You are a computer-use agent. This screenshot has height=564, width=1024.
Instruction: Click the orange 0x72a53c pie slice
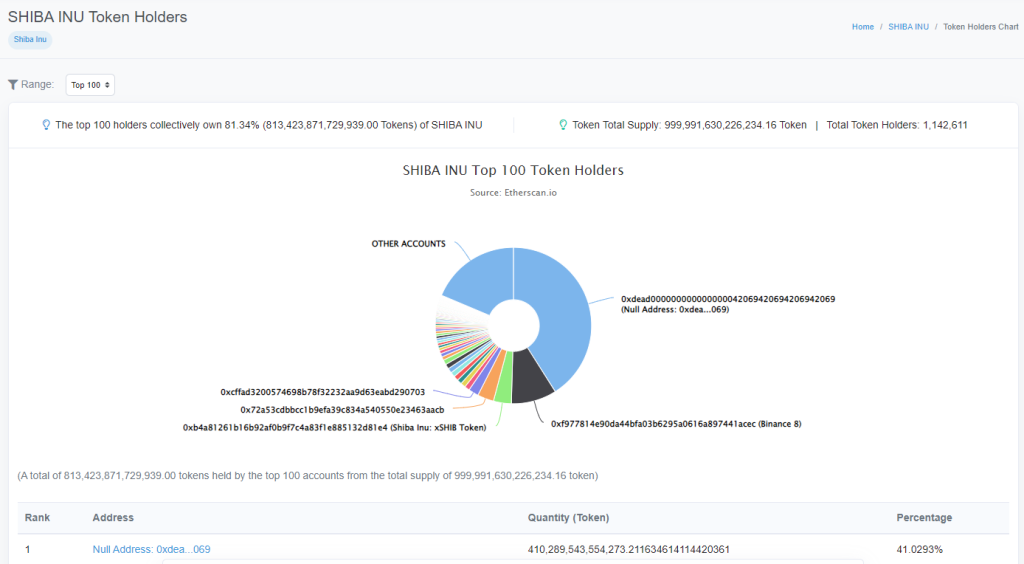(x=490, y=383)
